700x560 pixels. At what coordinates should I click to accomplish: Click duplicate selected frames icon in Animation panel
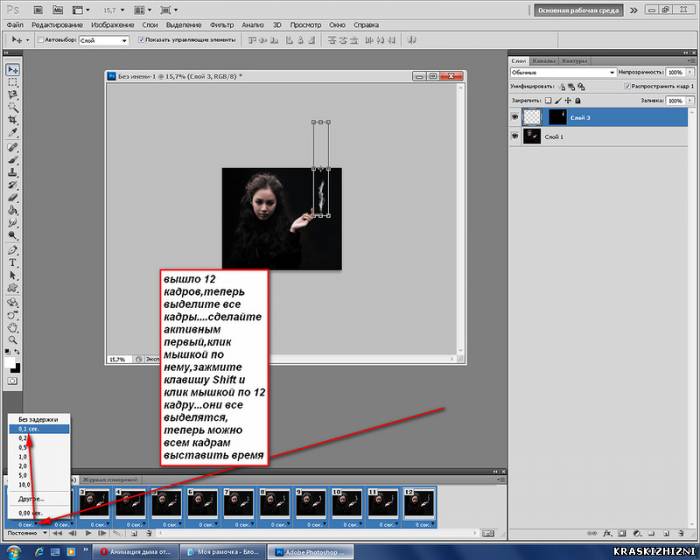(133, 533)
